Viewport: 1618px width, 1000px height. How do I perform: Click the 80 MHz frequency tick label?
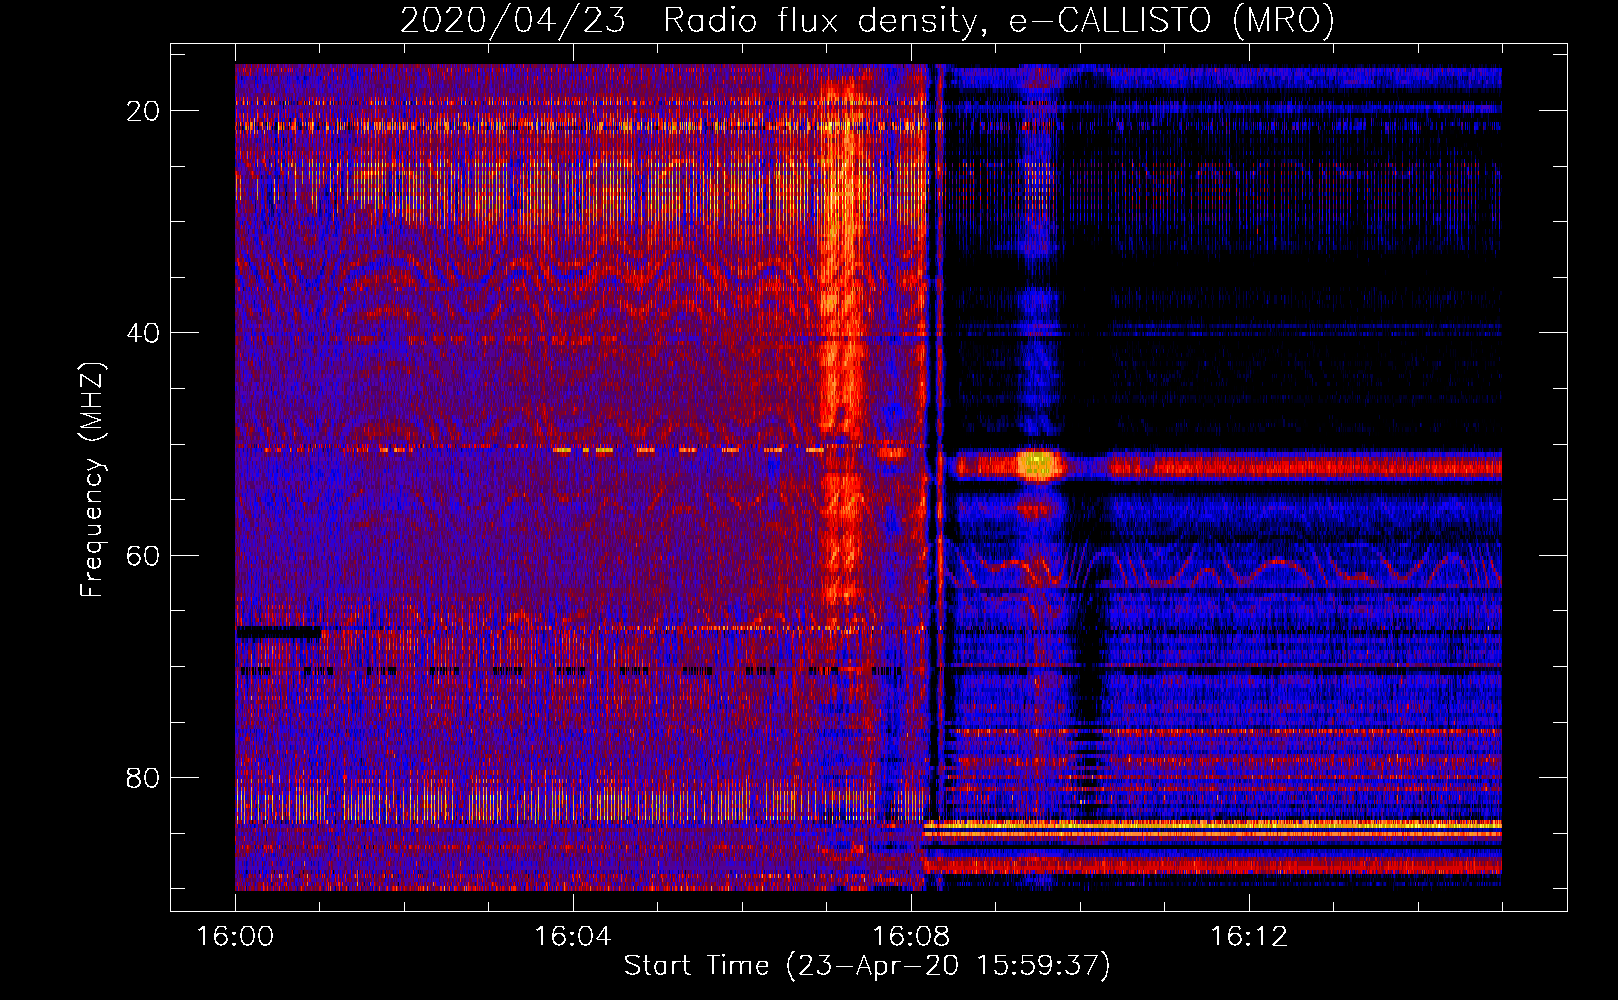(143, 777)
